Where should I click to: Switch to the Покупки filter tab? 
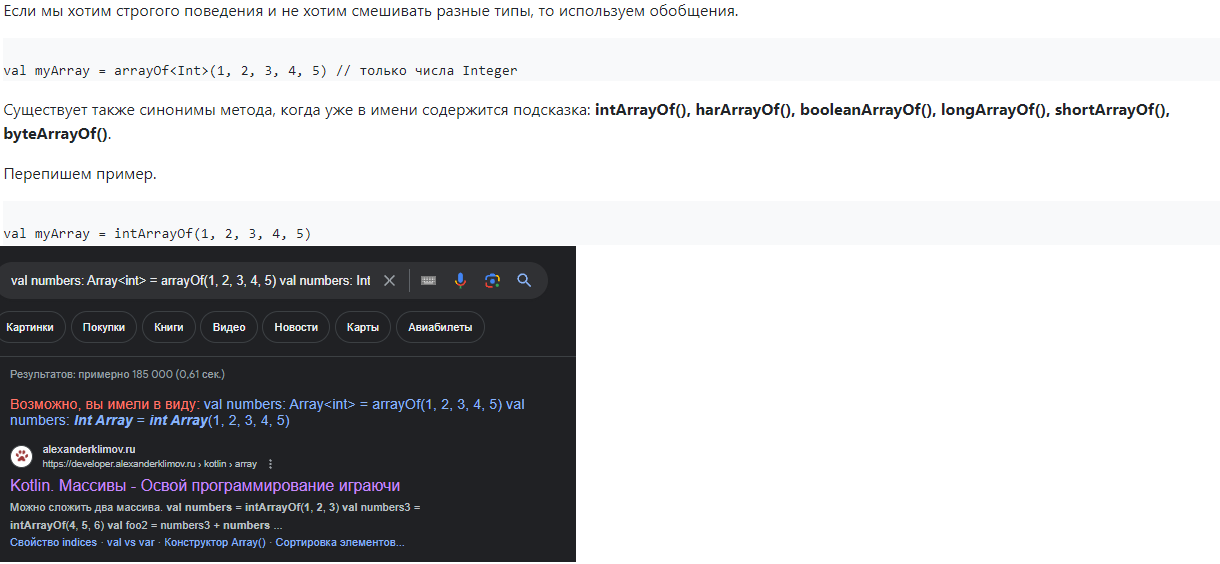point(104,327)
